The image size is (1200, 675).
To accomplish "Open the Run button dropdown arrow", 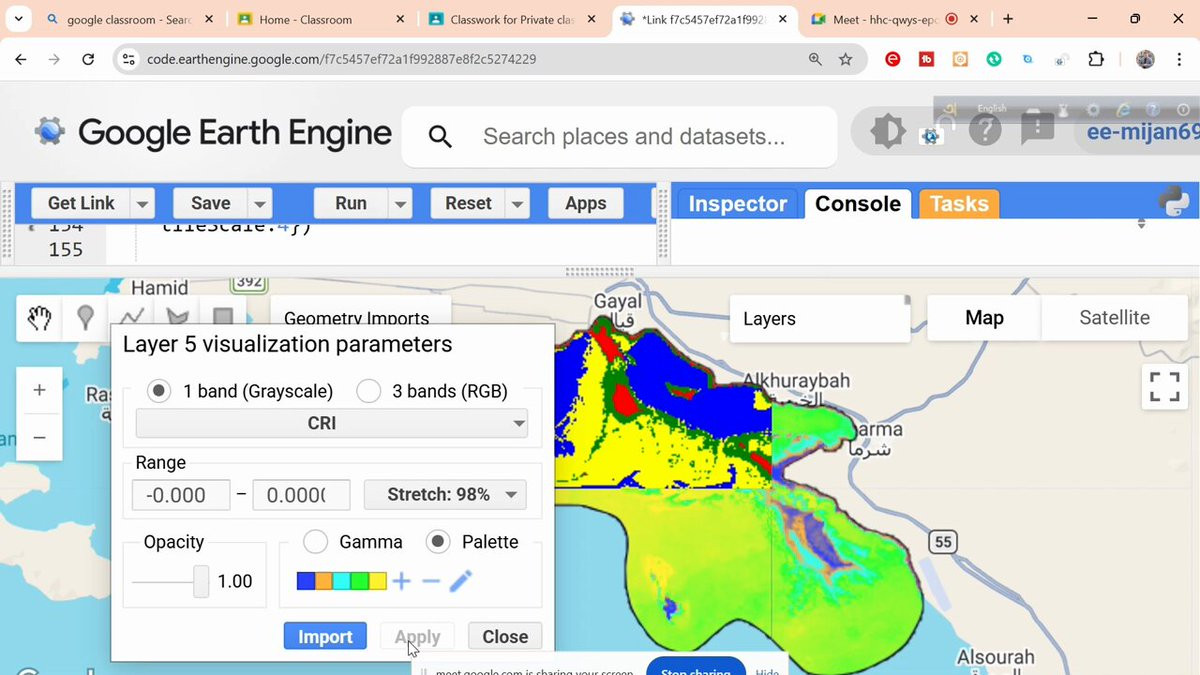I will click(x=400, y=204).
